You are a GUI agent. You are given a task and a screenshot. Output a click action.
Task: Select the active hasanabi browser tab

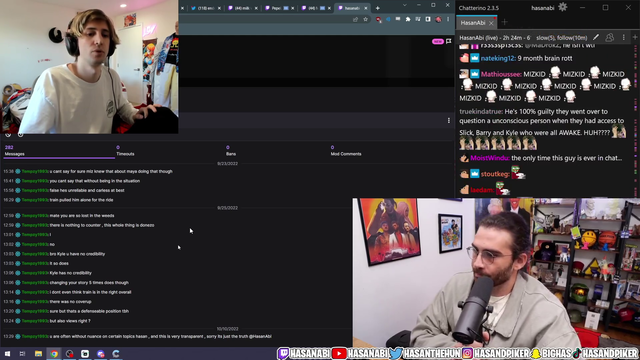click(x=352, y=8)
